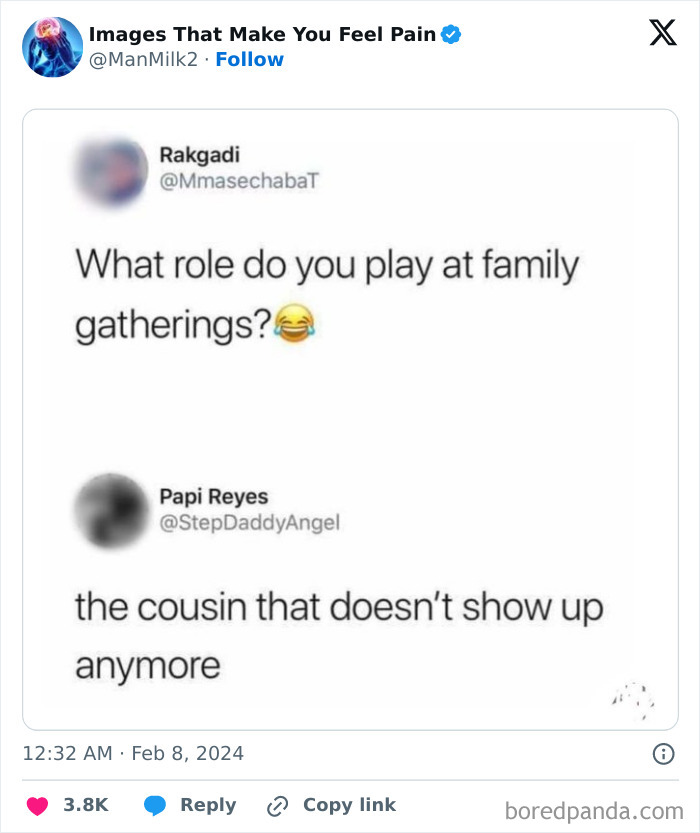Click the copy link chain icon
This screenshot has width=700, height=833.
277,806
